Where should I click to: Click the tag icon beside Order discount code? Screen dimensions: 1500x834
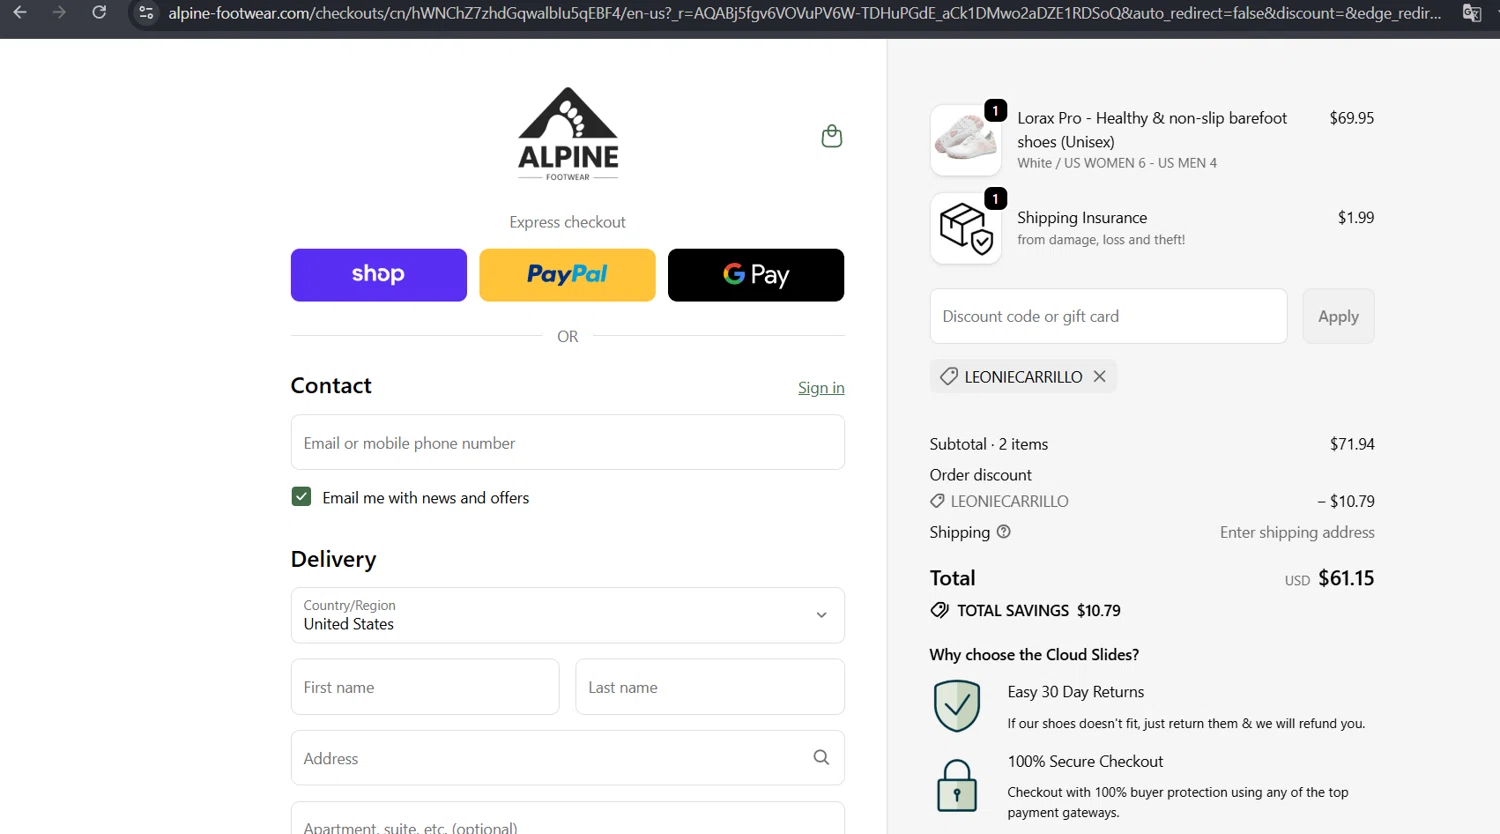937,501
